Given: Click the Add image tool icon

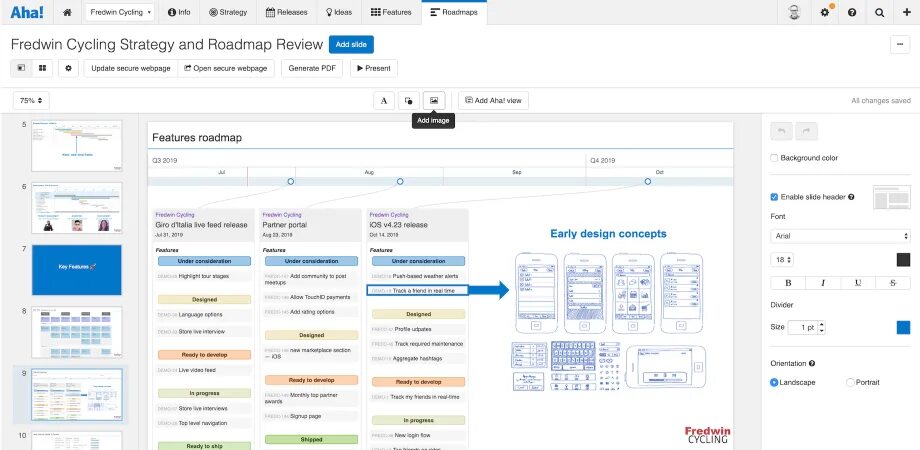Looking at the screenshot, I should click(x=434, y=100).
